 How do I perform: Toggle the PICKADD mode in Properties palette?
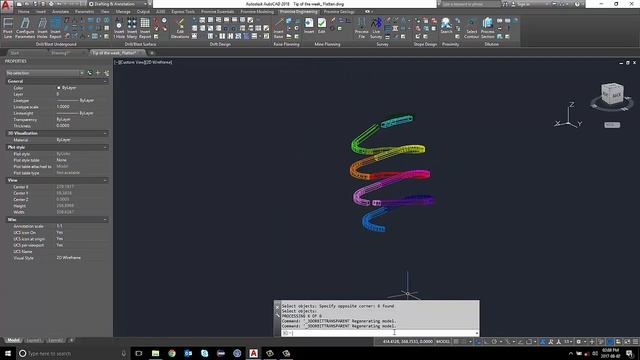tap(90, 73)
